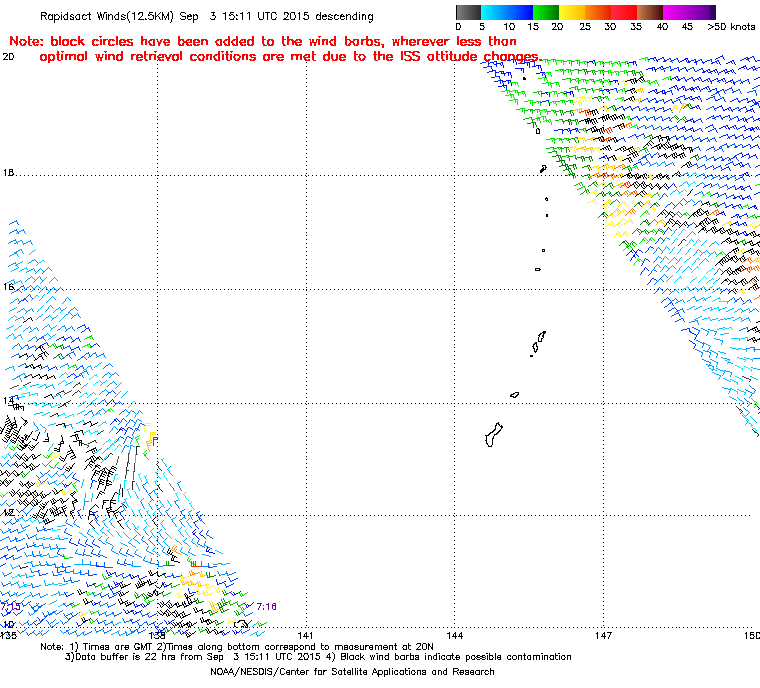Click the footnote 'Times are GMT' line

tap(237, 647)
